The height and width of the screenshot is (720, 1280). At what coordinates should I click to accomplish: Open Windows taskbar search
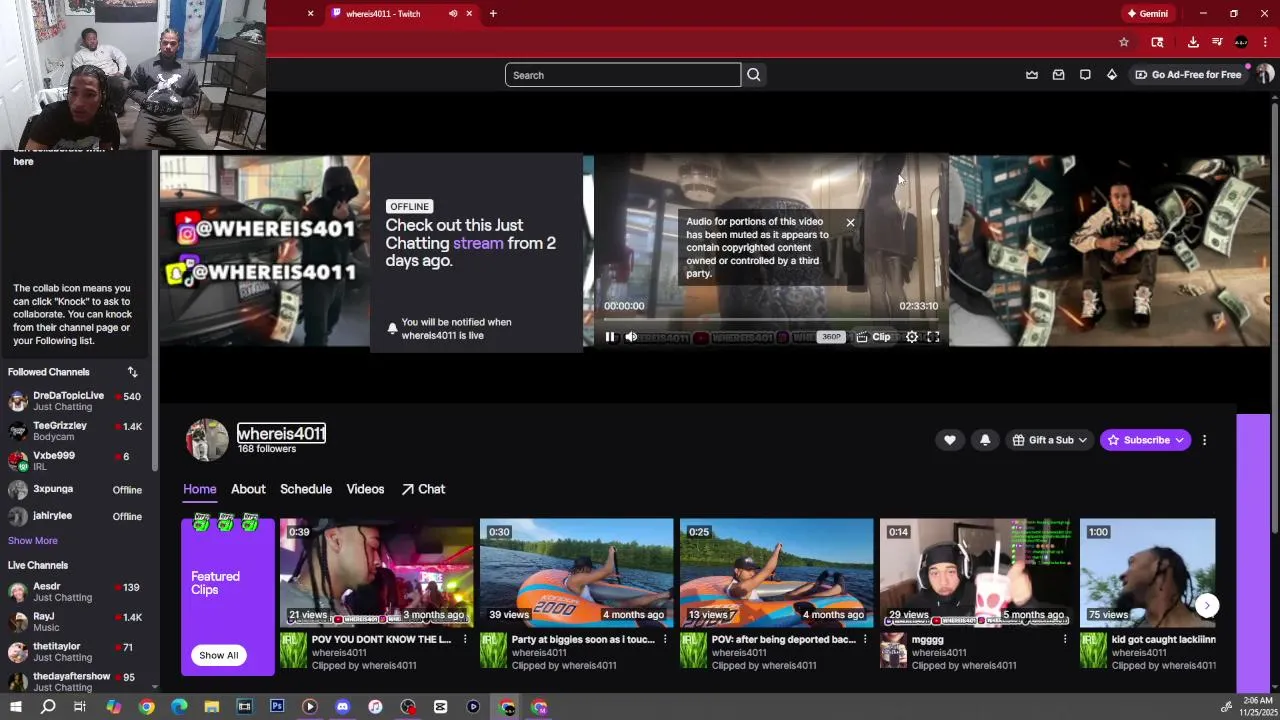[x=48, y=707]
